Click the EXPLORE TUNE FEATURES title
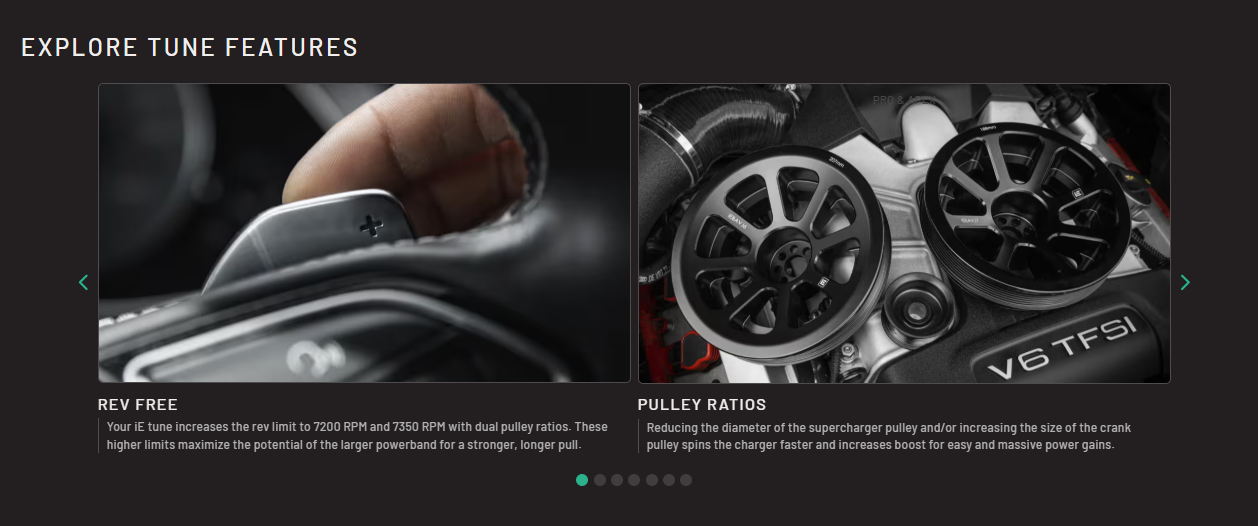Screen dimensions: 1258x526 pyautogui.click(x=190, y=47)
